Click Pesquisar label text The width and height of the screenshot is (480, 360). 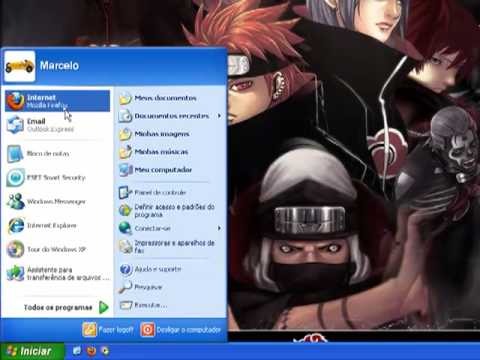(x=148, y=287)
